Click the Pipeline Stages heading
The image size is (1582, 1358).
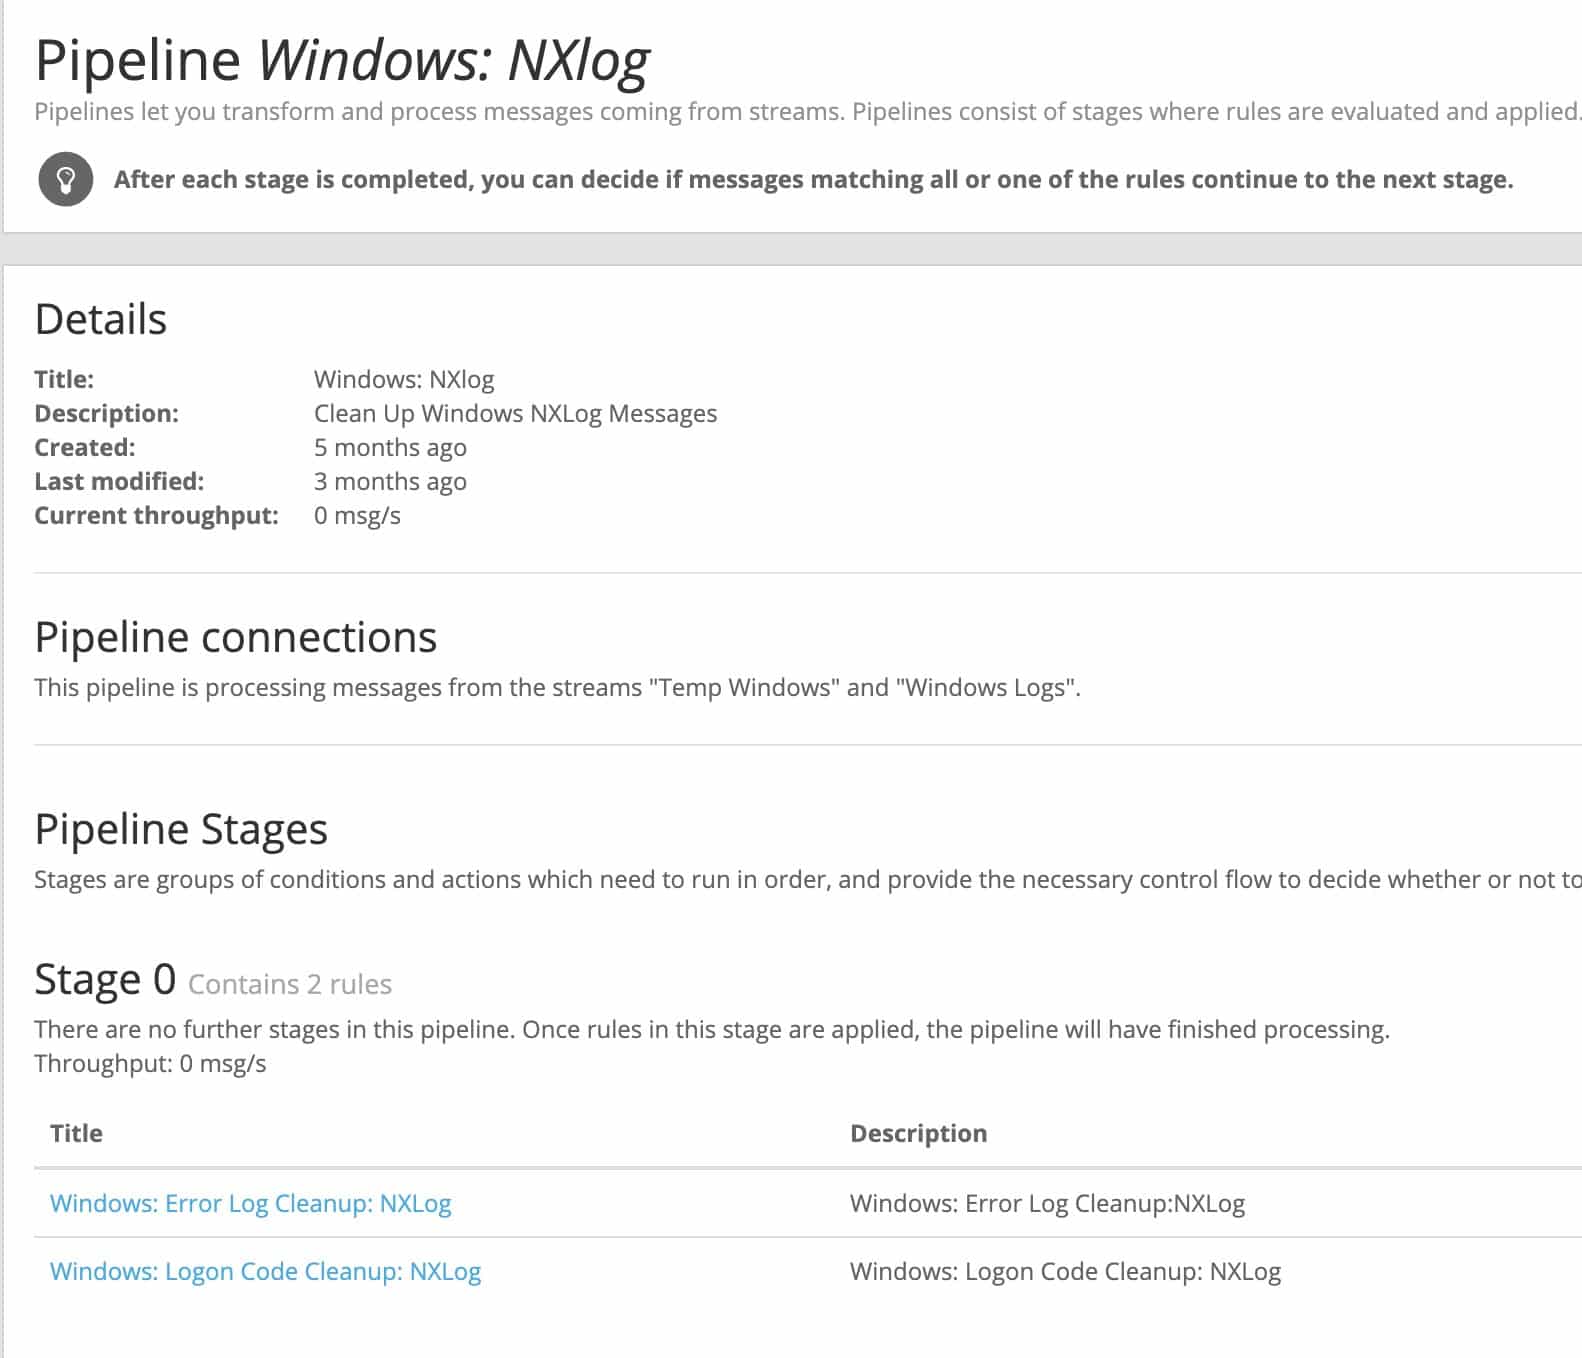[x=181, y=829]
